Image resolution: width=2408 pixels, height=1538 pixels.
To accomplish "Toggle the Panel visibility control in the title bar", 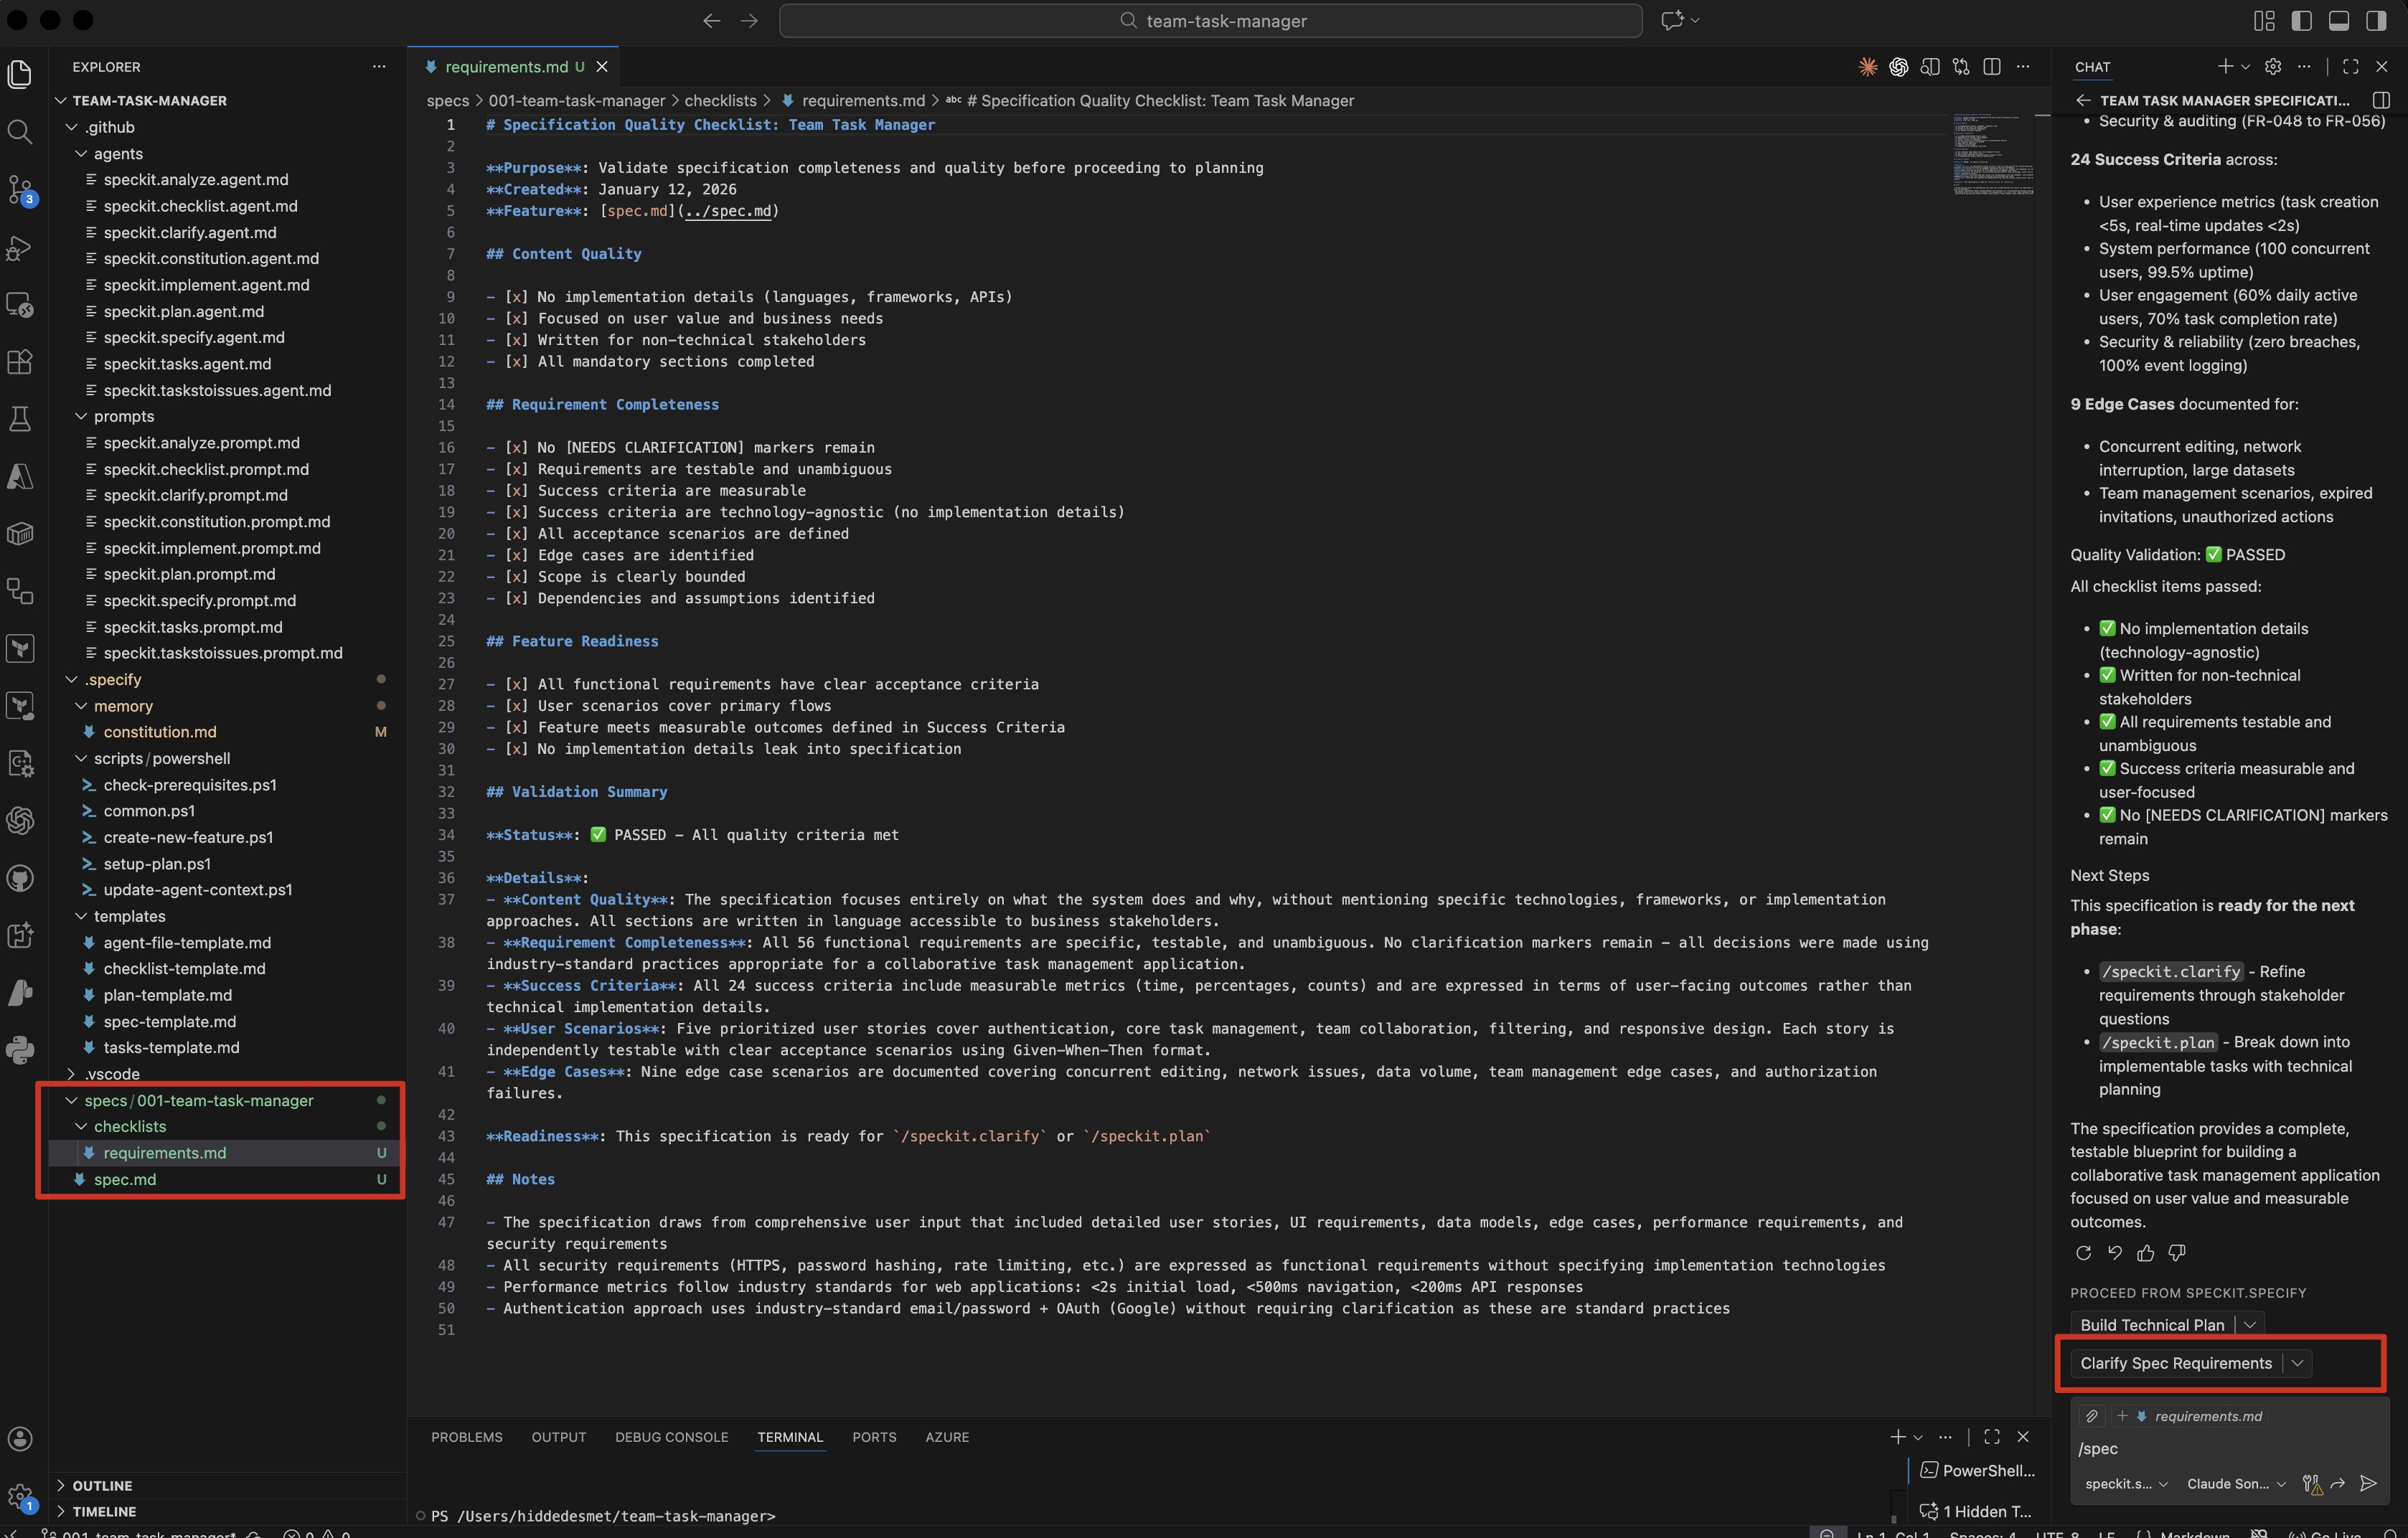I will [2340, 20].
